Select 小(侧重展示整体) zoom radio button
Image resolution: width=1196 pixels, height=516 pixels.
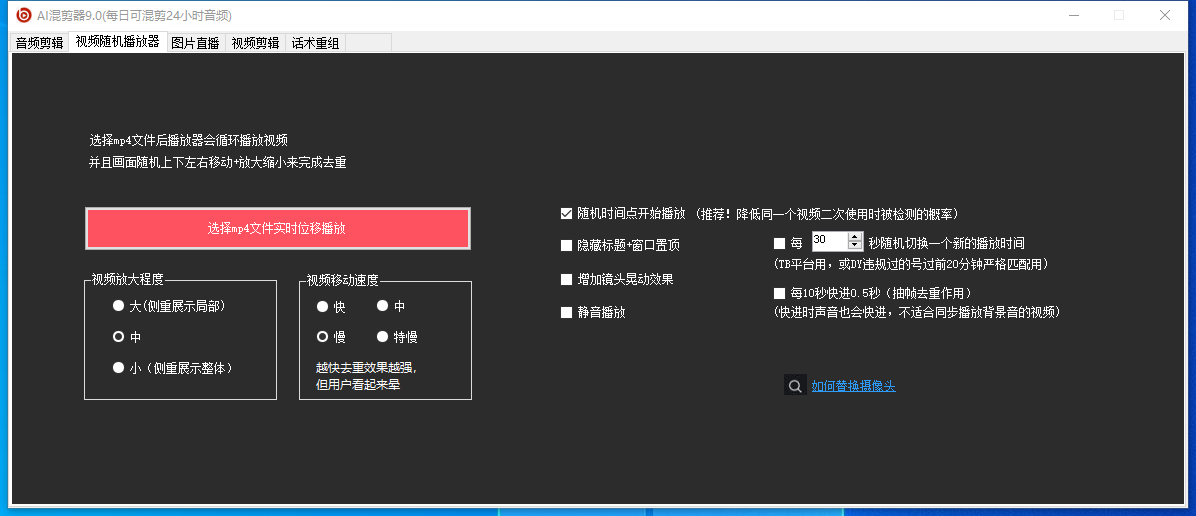coord(119,368)
